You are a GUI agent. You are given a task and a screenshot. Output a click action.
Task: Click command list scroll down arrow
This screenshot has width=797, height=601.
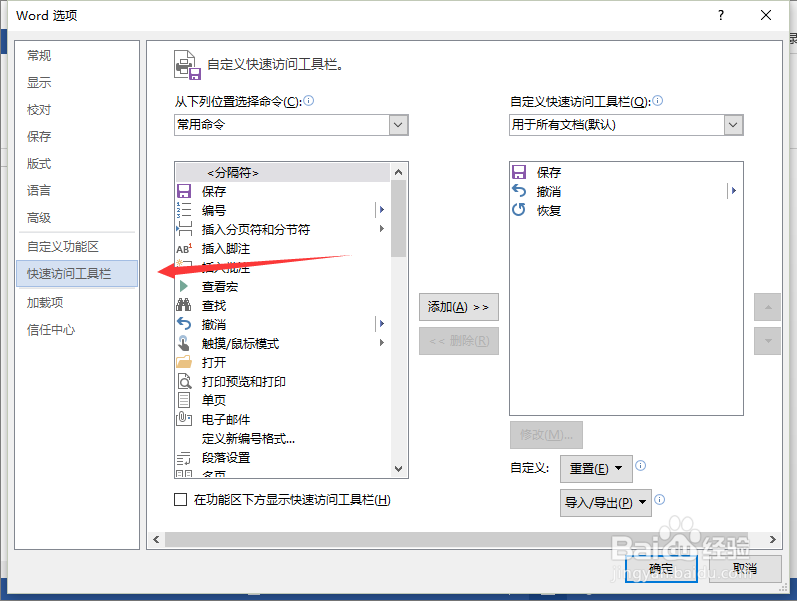pos(398,469)
